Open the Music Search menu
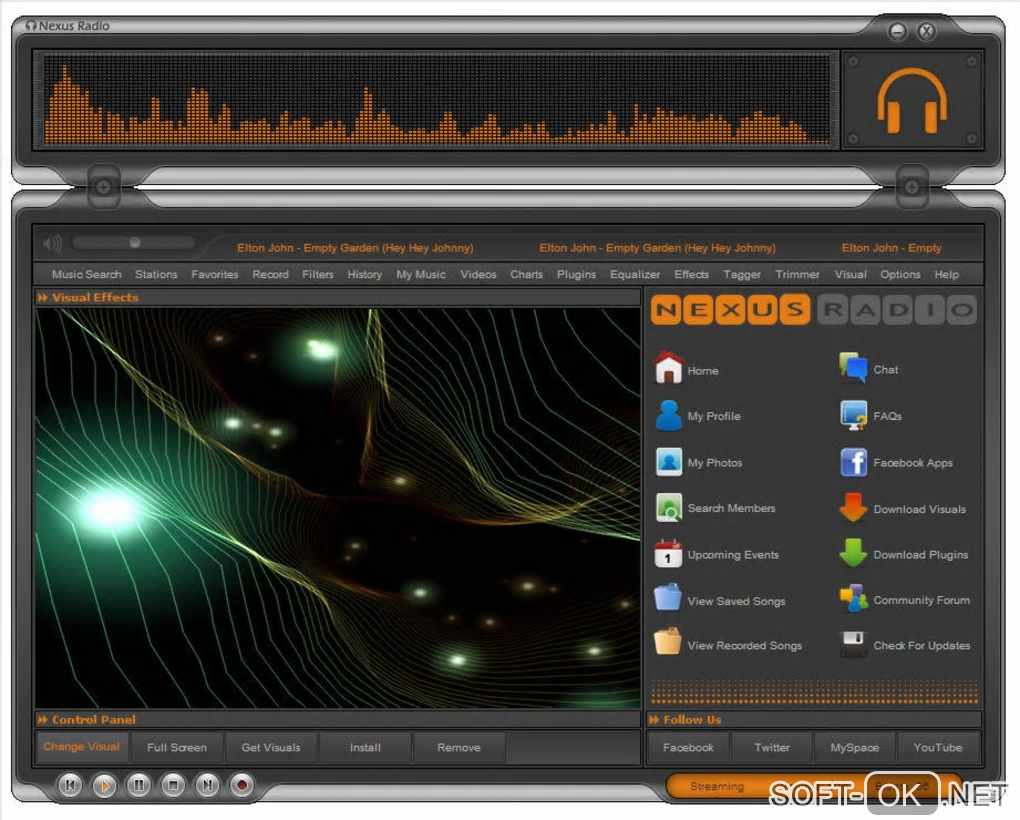Viewport: 1020px width, 820px height. coord(87,274)
